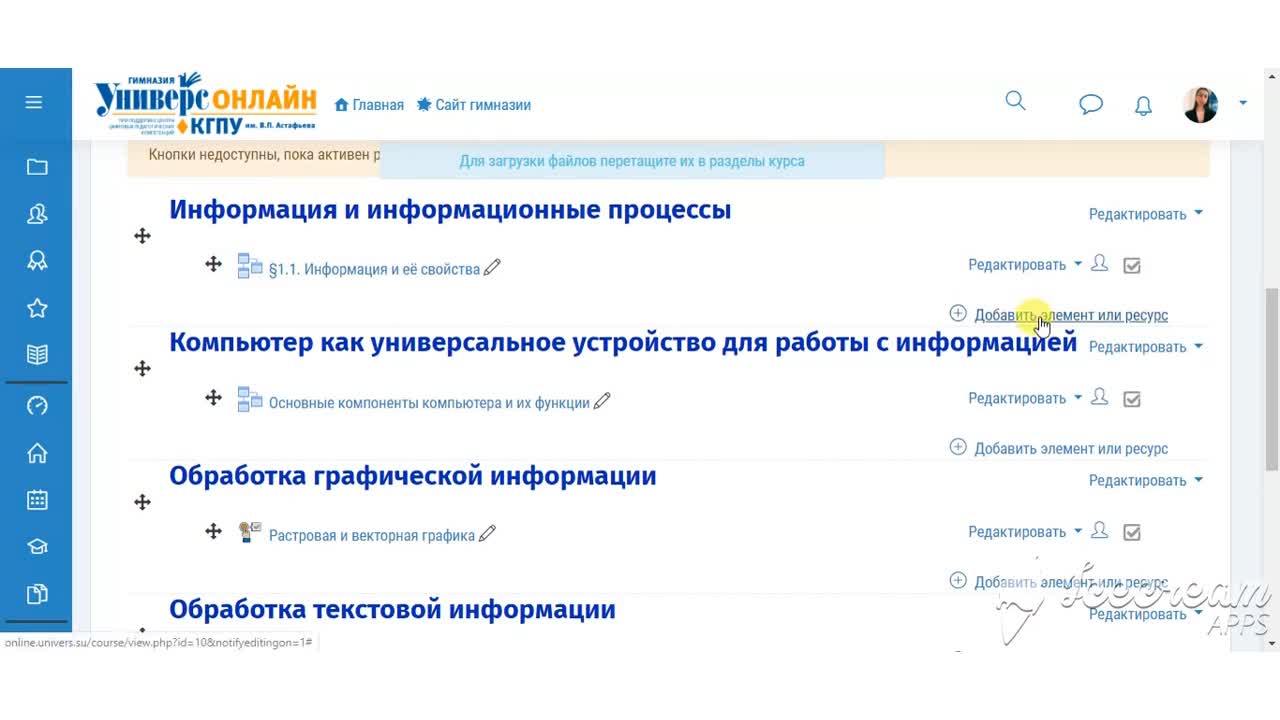This screenshot has height=720, width=1280.
Task: Open Редактировать menu for Информация и информационные процессы section
Action: [1145, 214]
